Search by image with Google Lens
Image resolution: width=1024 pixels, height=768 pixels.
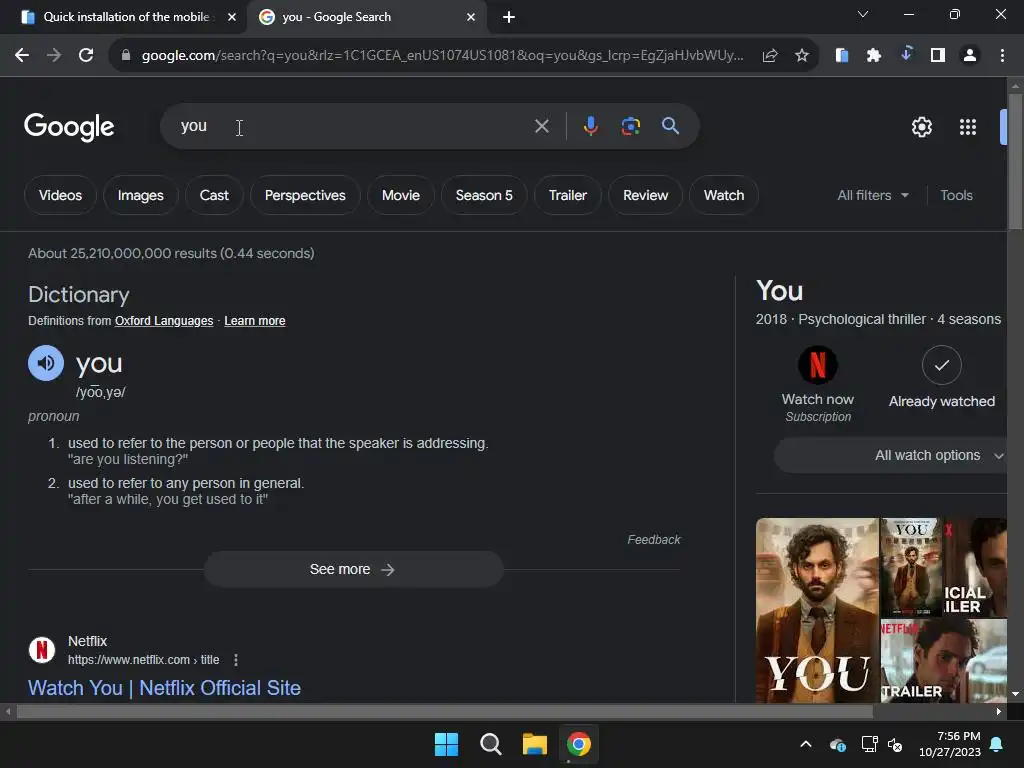coord(630,126)
